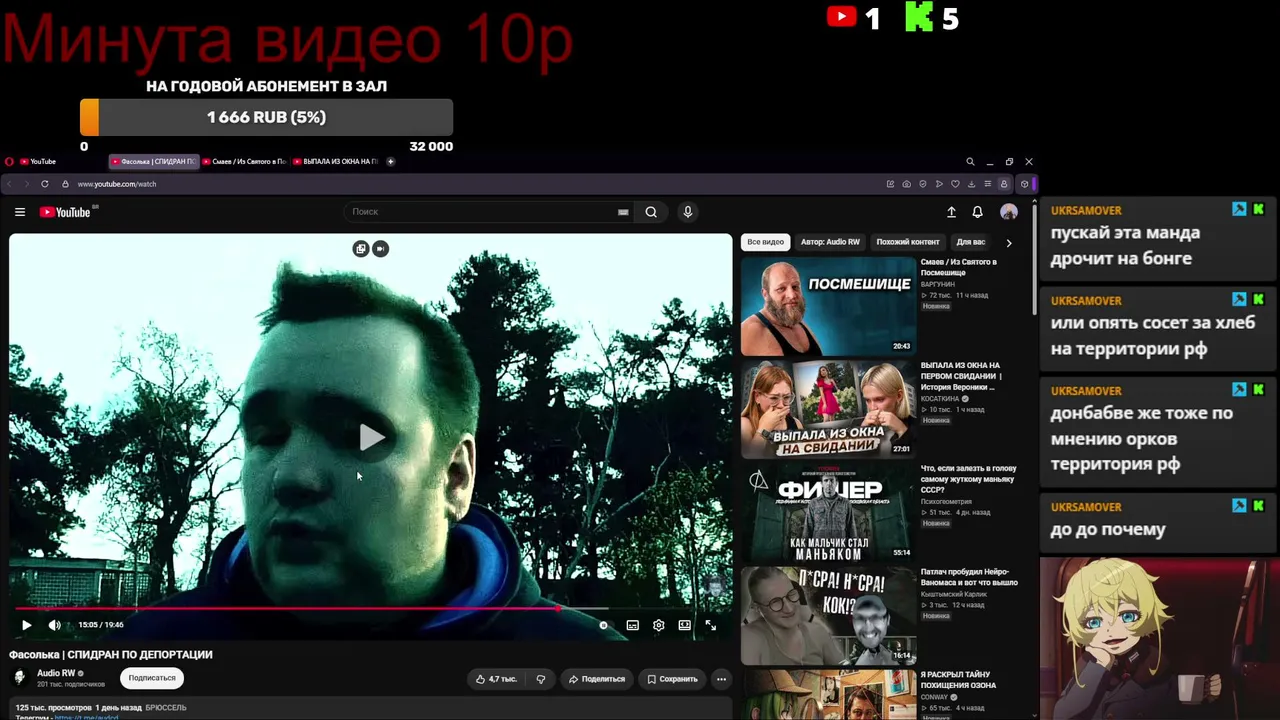
Task: Open 'Я РАСКРЫЛ ТАЙНУ ПОХИЩЕНИЯ ОЗОНА' title
Action: [x=958, y=680]
